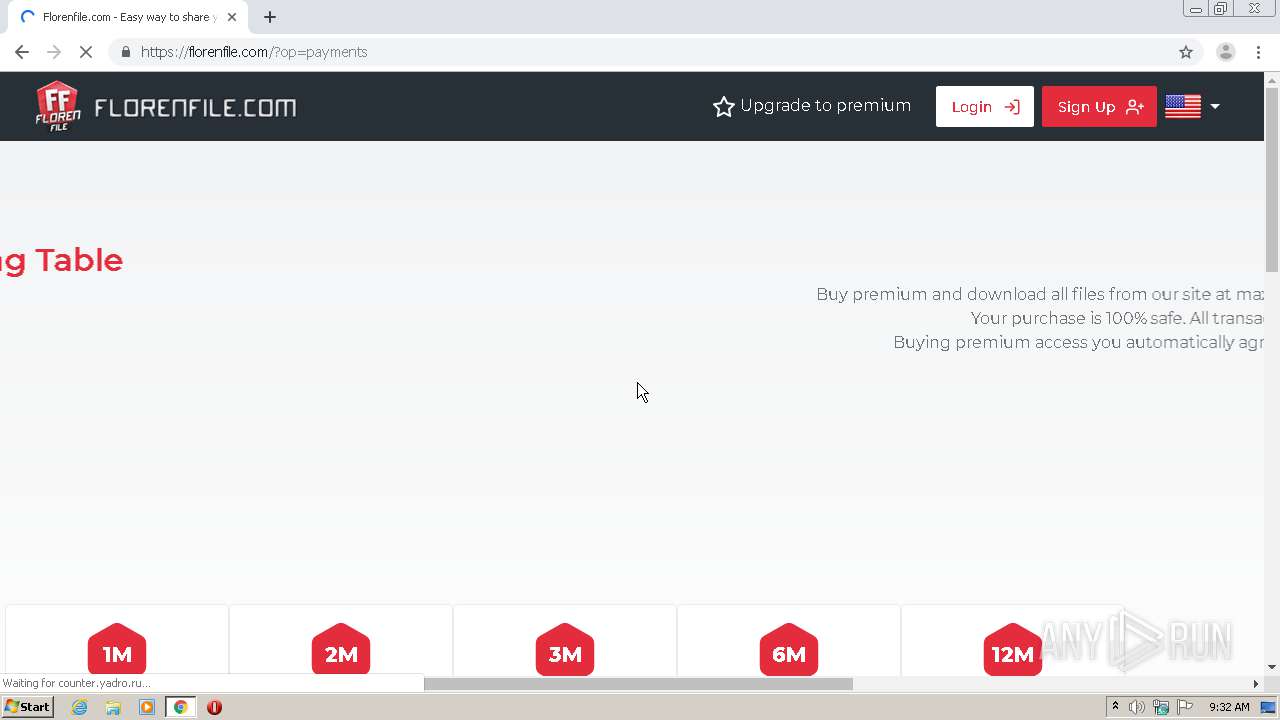Click the Sign Up button
Viewport: 1280px width, 720px height.
(x=1099, y=107)
